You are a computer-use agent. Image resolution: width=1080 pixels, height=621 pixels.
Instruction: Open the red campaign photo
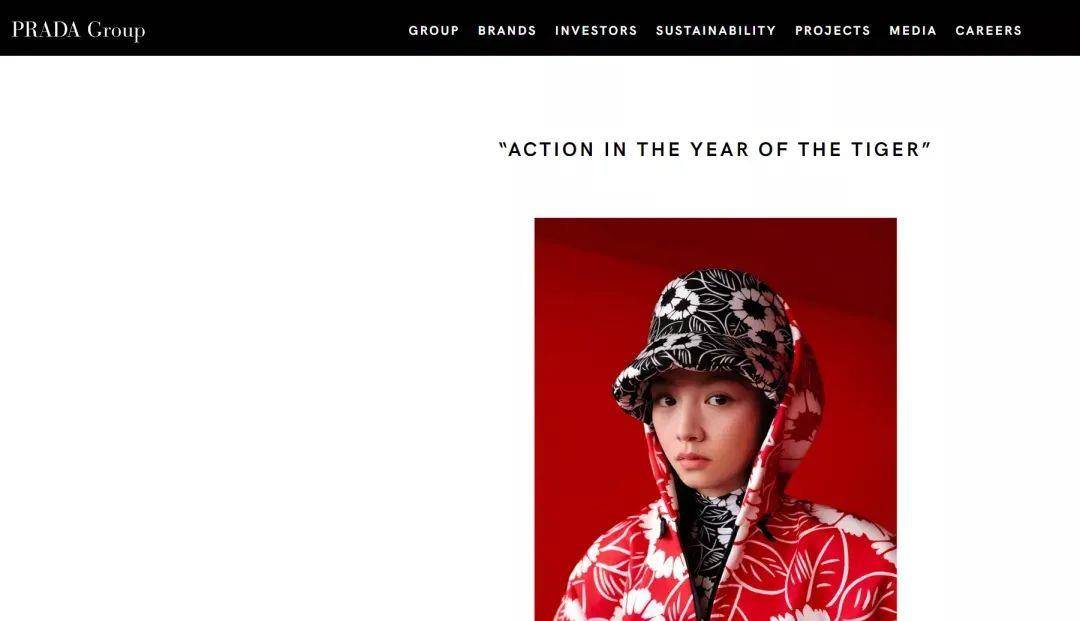[716, 419]
